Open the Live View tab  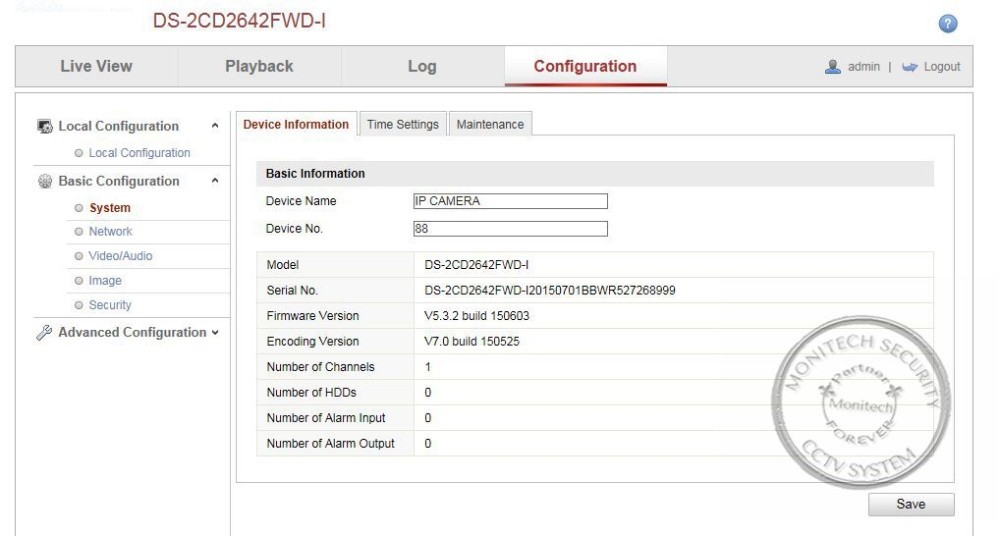tap(96, 67)
